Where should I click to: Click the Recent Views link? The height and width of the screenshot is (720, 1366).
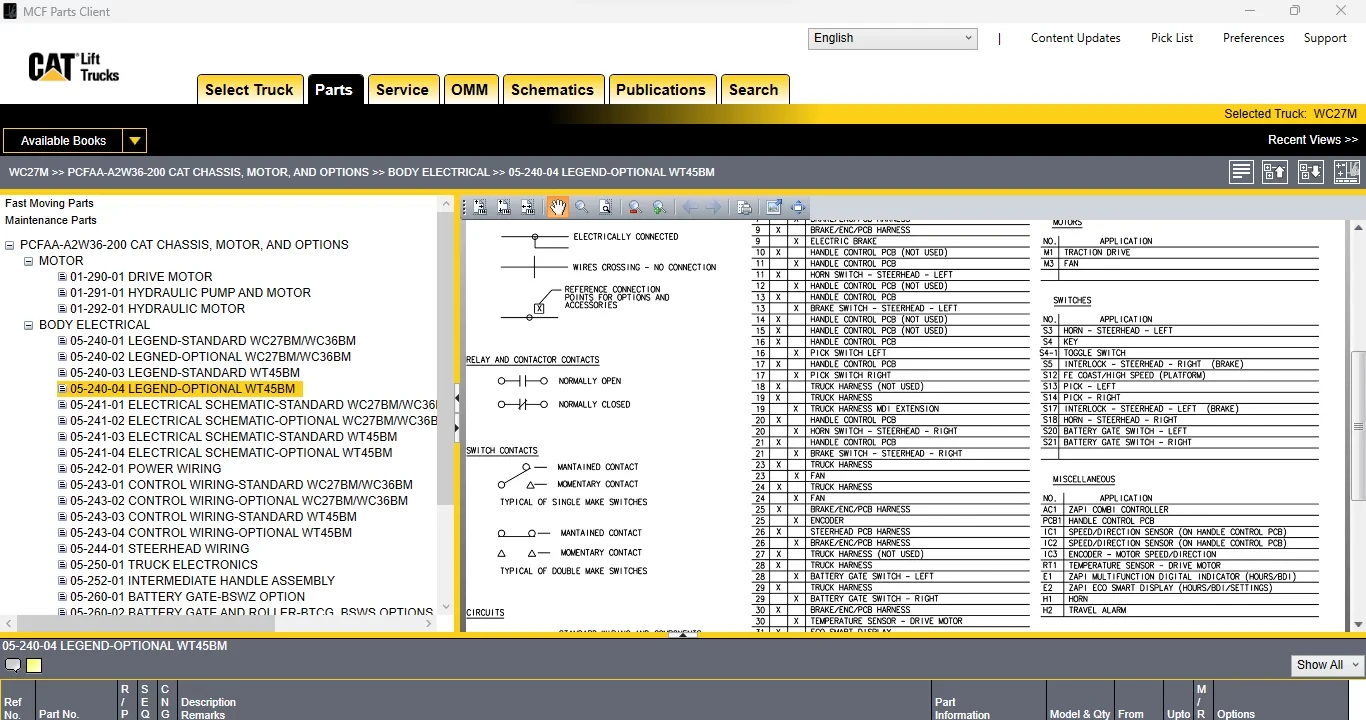click(1312, 140)
